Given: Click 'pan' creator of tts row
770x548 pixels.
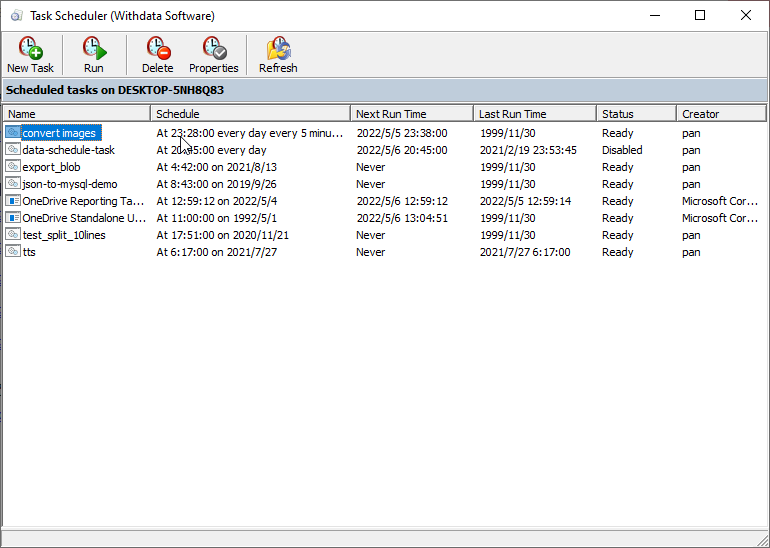Looking at the screenshot, I should point(691,252).
